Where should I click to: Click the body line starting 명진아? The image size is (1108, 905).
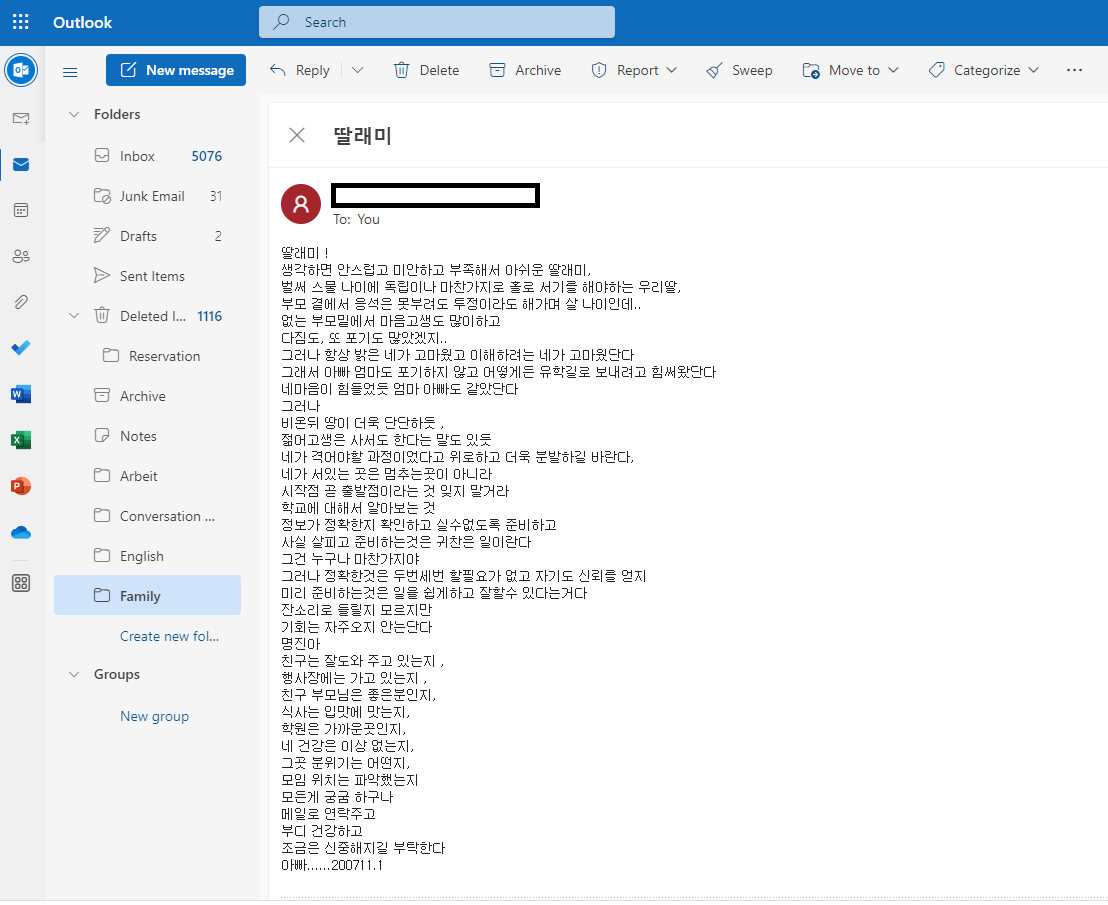[301, 644]
